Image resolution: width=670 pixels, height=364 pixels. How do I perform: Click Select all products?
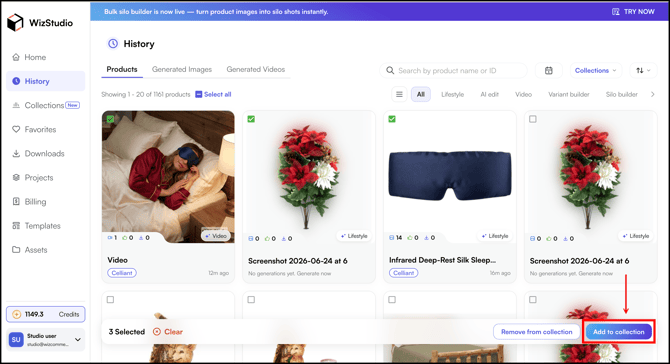(213, 94)
